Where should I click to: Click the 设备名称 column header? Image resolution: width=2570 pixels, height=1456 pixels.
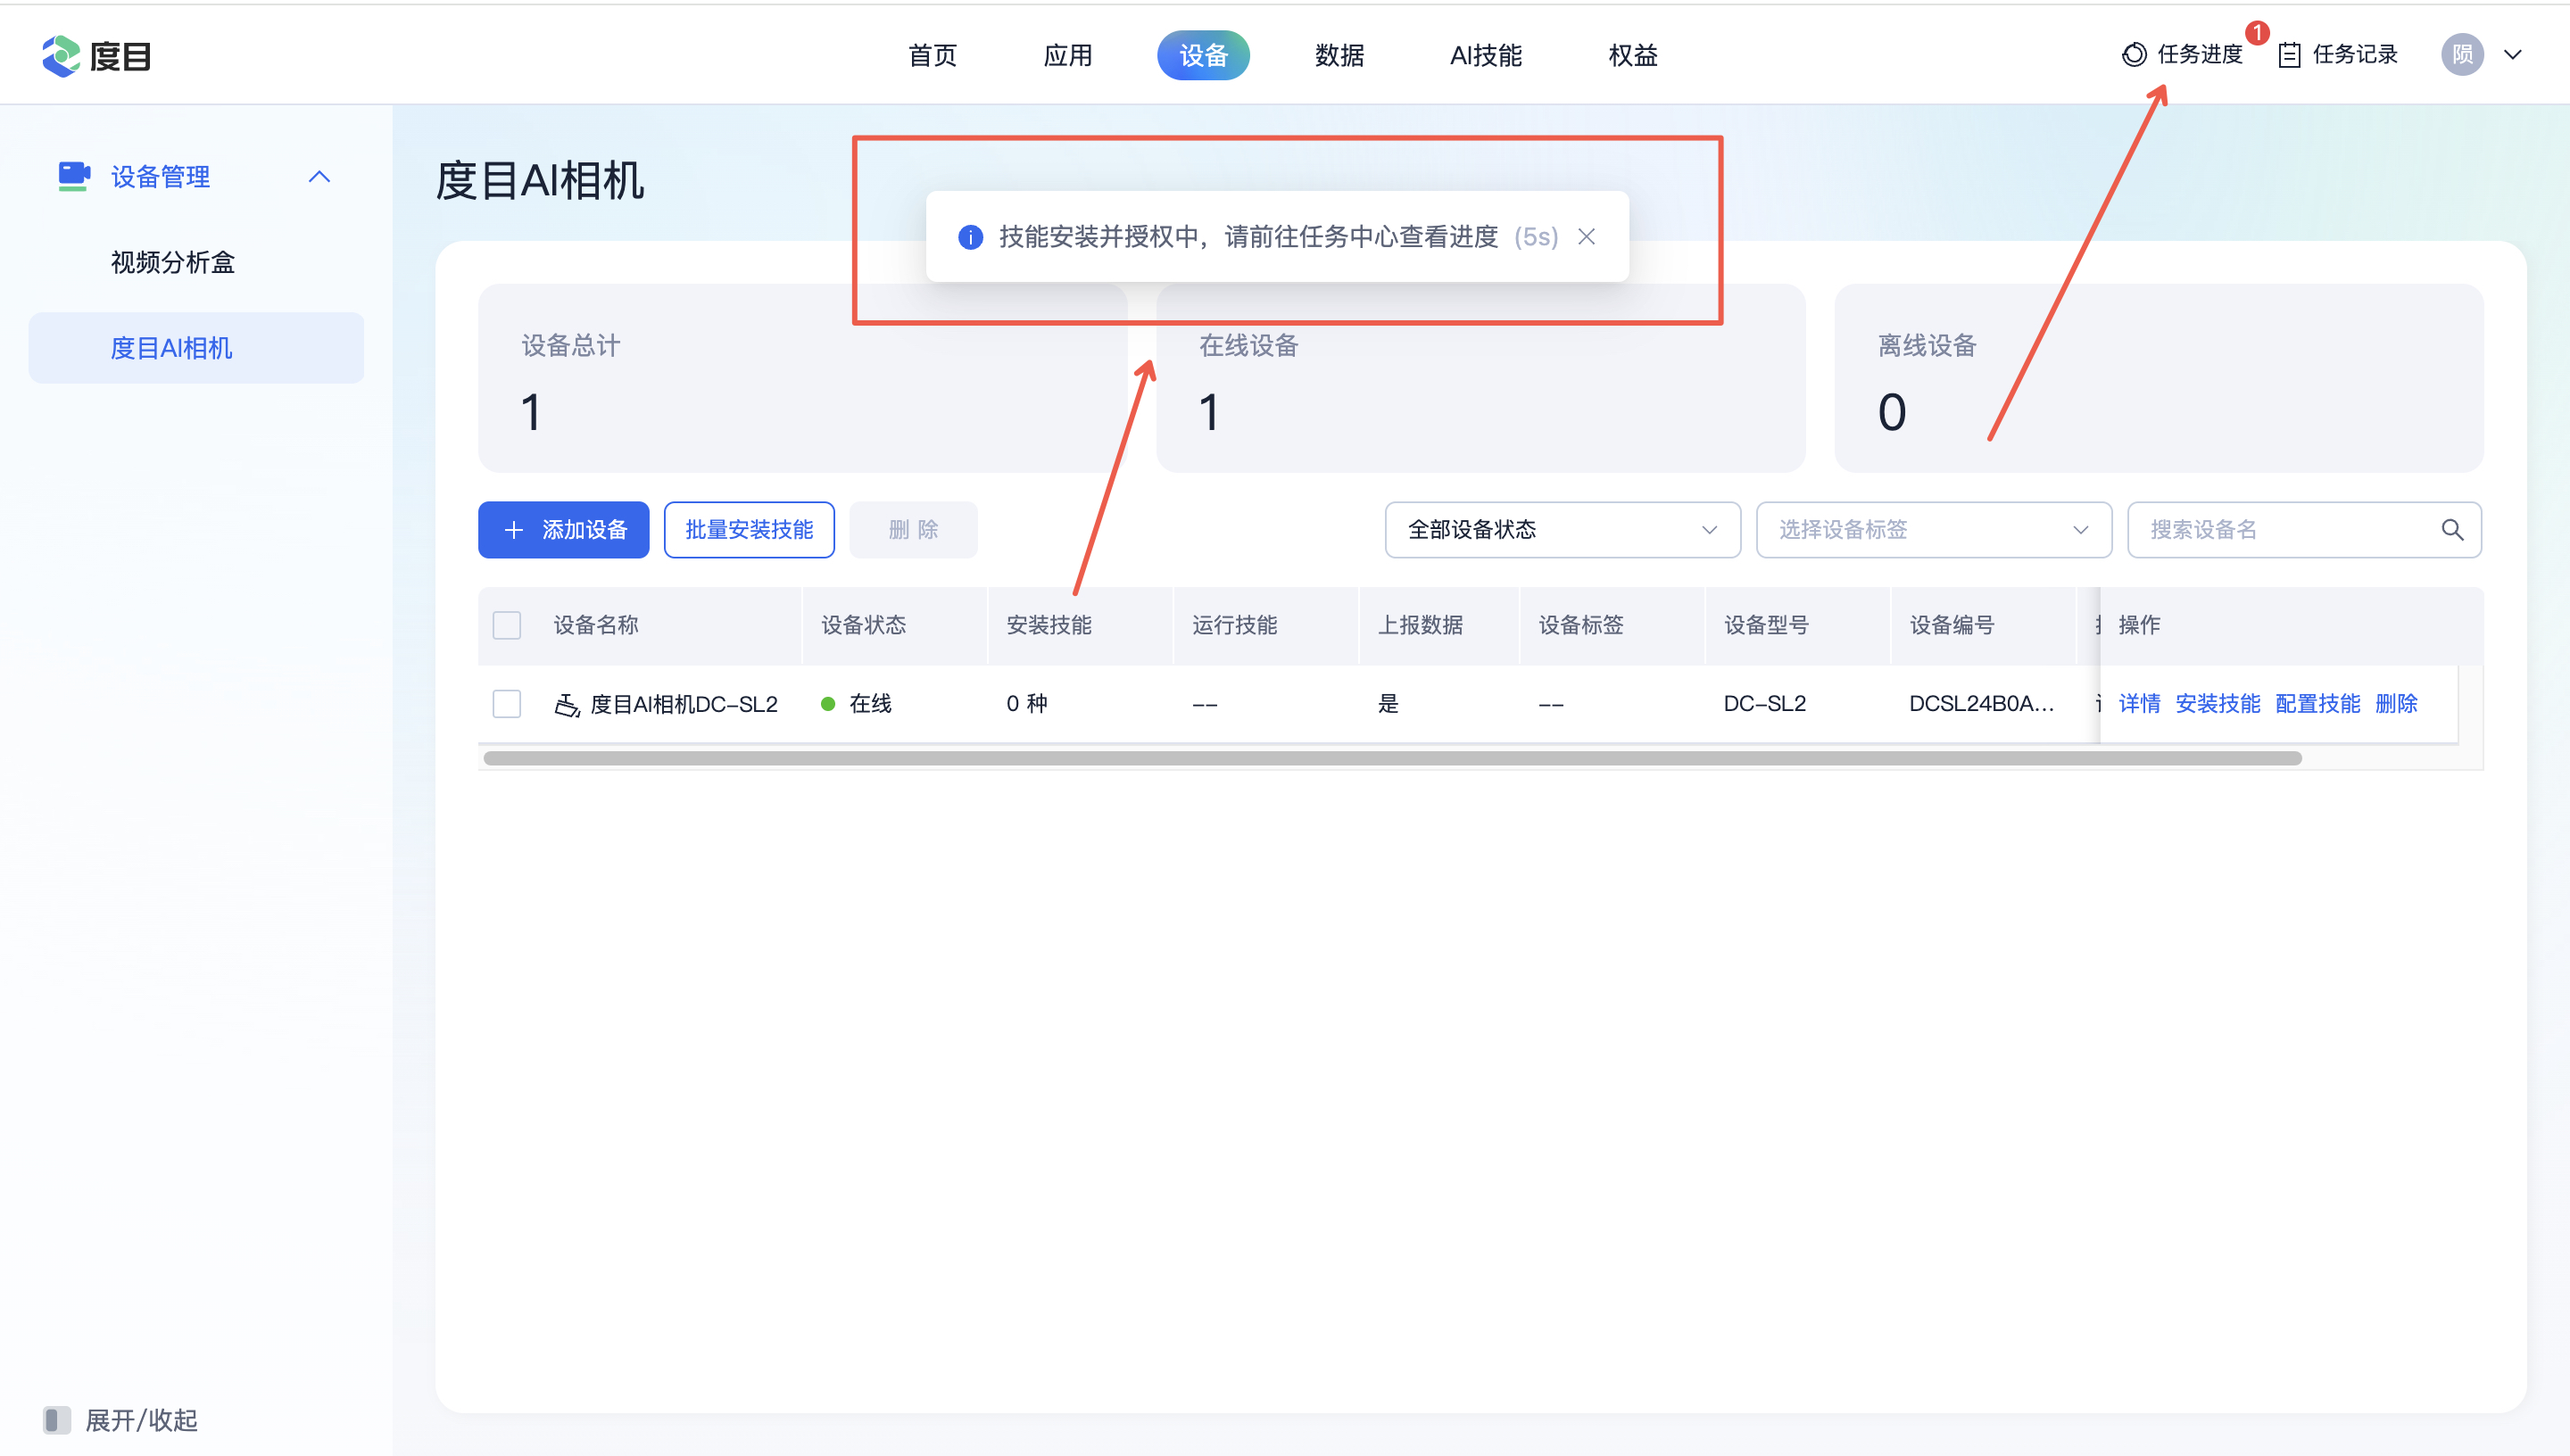(595, 625)
